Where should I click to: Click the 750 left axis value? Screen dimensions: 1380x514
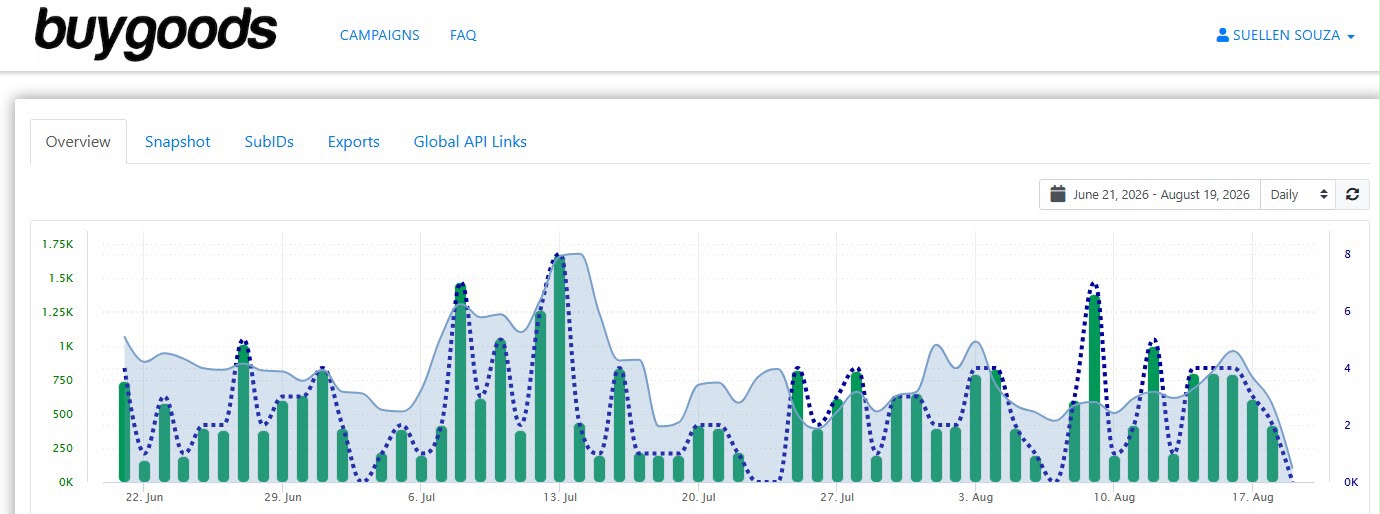62,380
